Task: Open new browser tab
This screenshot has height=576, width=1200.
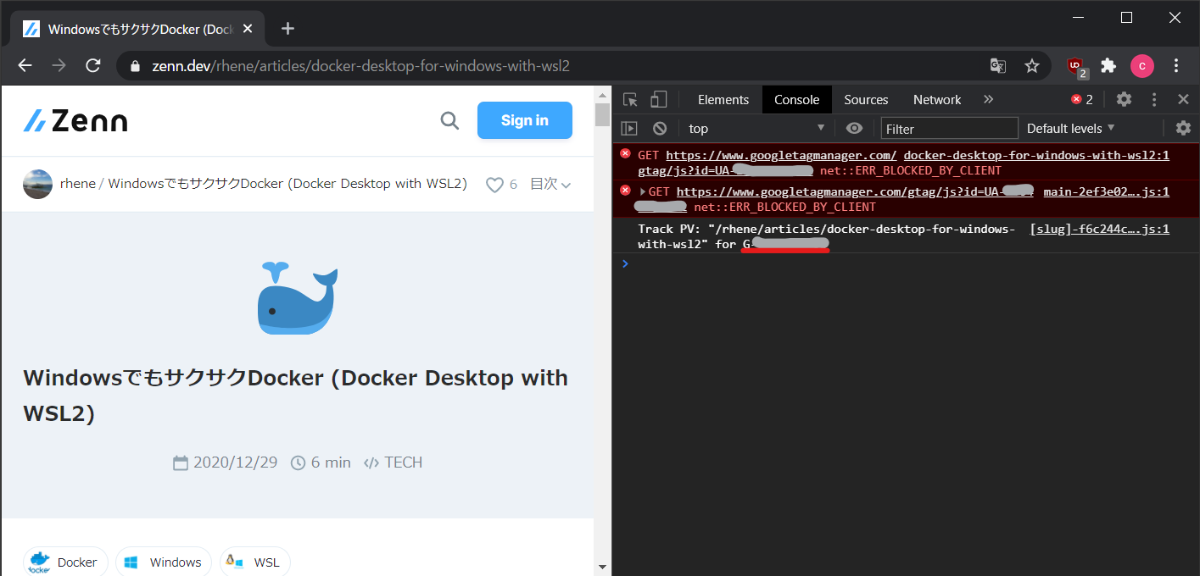Action: pyautogui.click(x=288, y=28)
